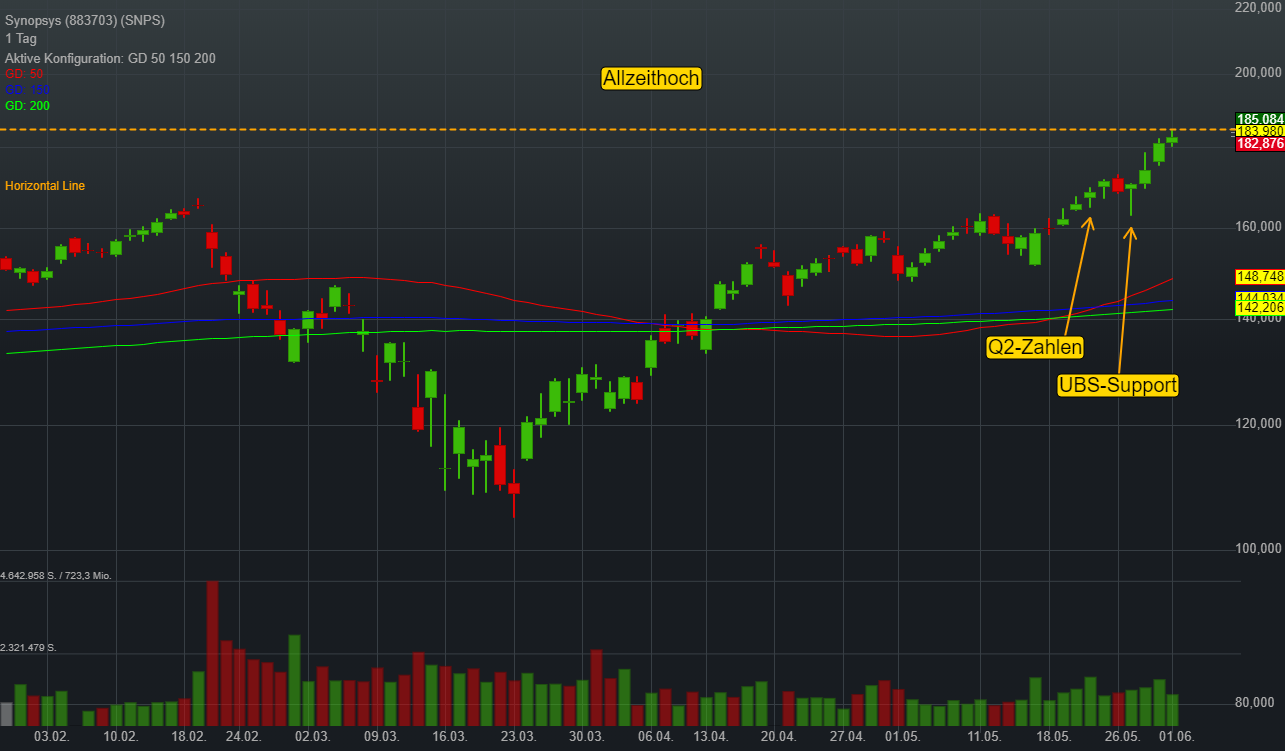
Task: Click the gray first volume bar
Action: point(6,714)
